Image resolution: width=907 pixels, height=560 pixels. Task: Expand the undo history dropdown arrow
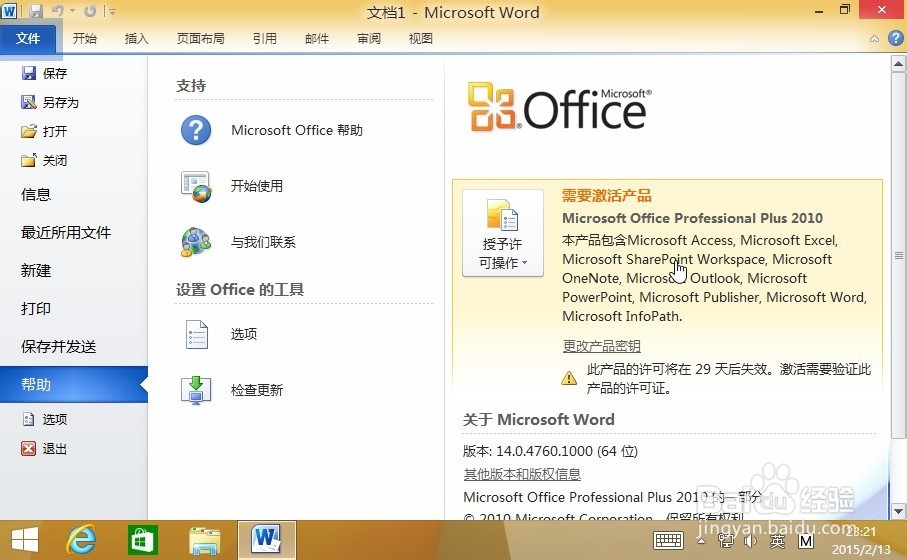tap(72, 11)
